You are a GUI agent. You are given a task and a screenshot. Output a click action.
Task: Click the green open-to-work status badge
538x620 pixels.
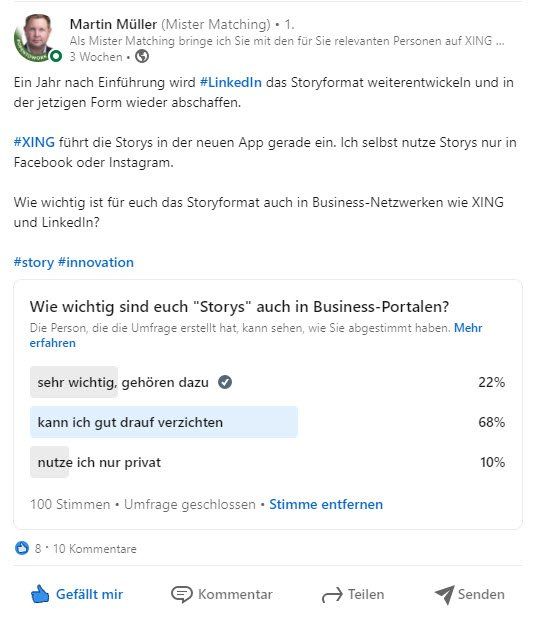57,56
